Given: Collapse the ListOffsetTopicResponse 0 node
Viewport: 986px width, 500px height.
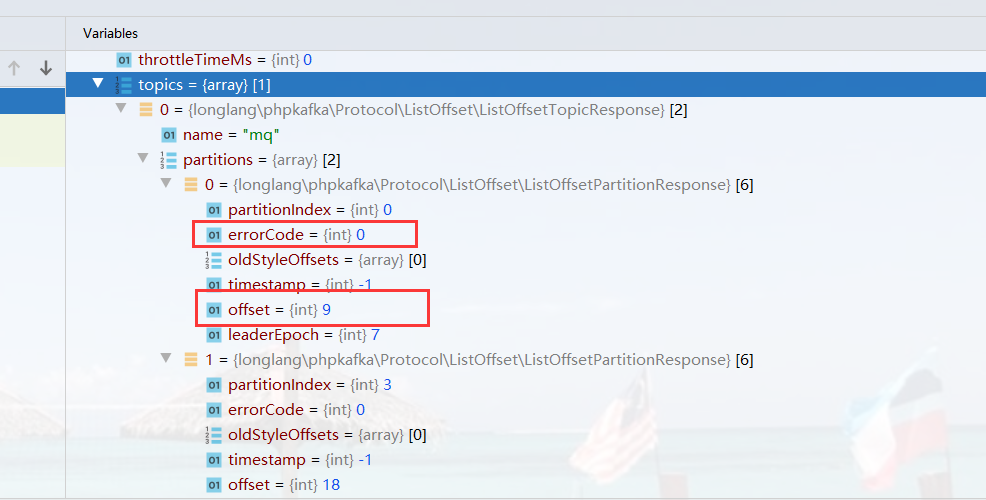Looking at the screenshot, I should pos(121,108).
